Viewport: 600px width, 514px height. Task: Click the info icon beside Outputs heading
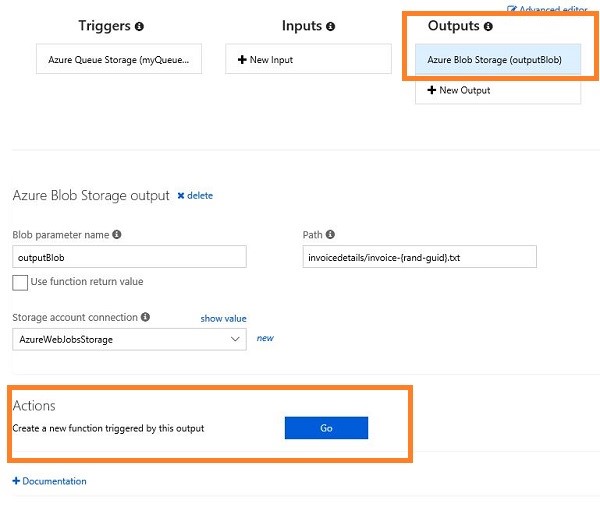coord(488,26)
